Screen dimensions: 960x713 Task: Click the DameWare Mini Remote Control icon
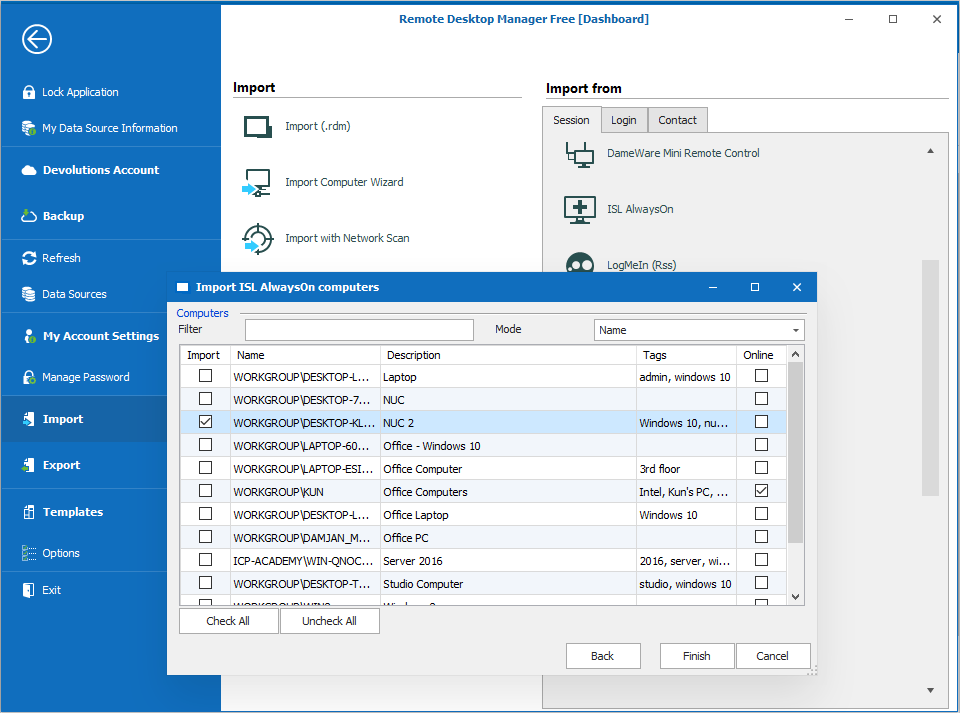pos(580,153)
